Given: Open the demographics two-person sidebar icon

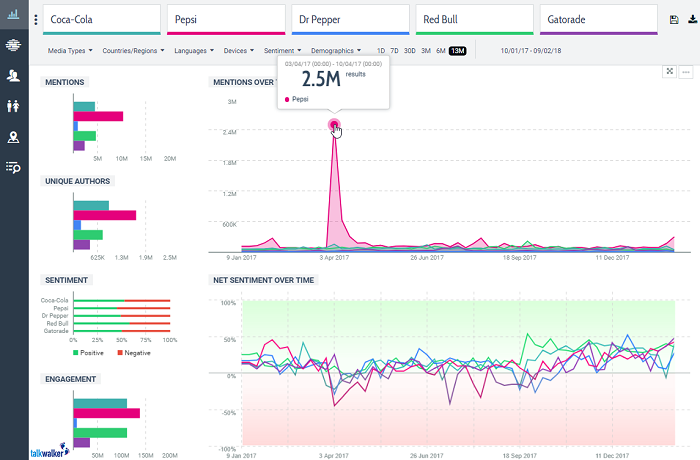Looking at the screenshot, I should pos(14,106).
